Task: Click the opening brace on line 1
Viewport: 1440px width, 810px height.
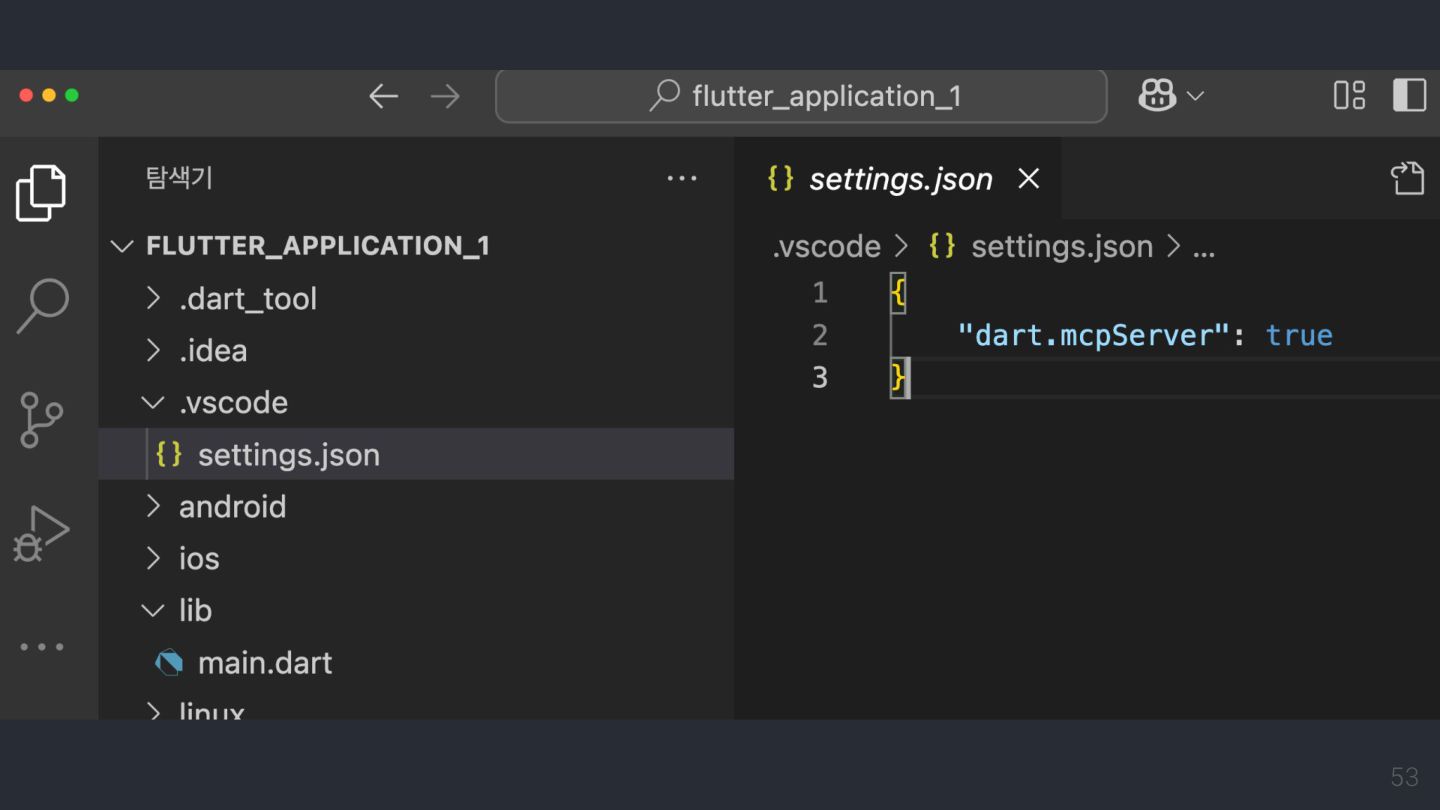Action: [x=898, y=294]
